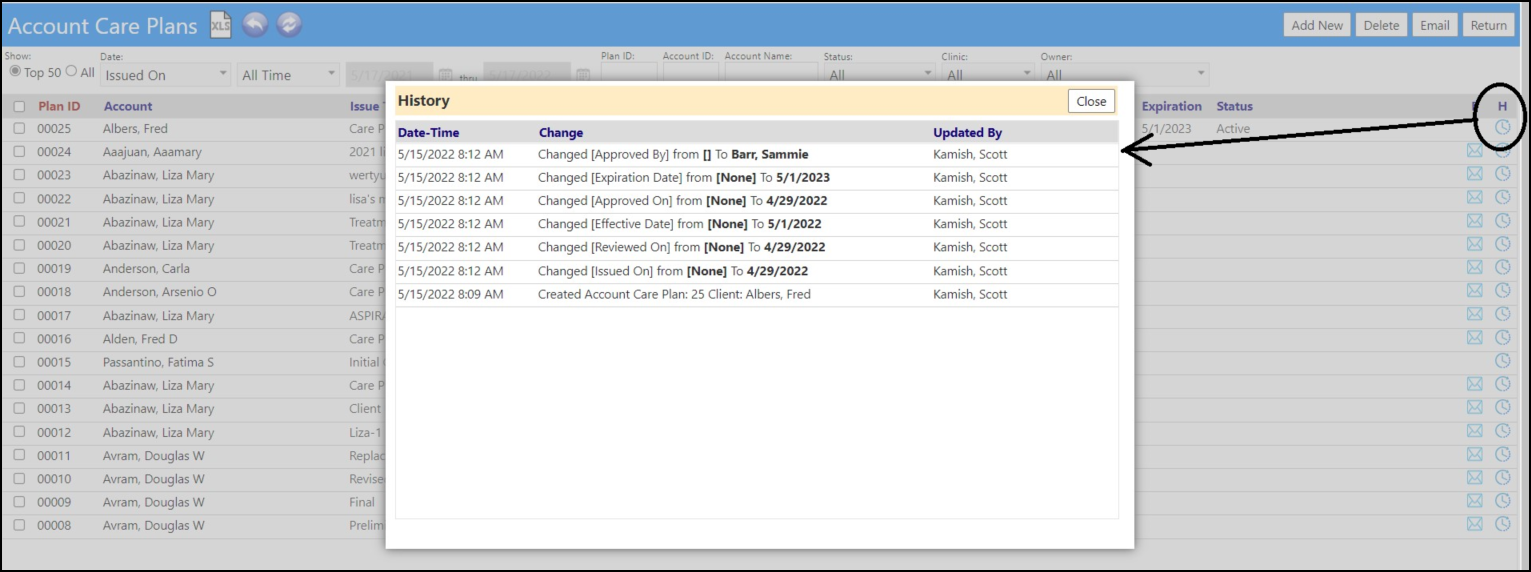Screen dimensions: 1531x572
Task: Open history for plan 00025
Action: [1502, 128]
